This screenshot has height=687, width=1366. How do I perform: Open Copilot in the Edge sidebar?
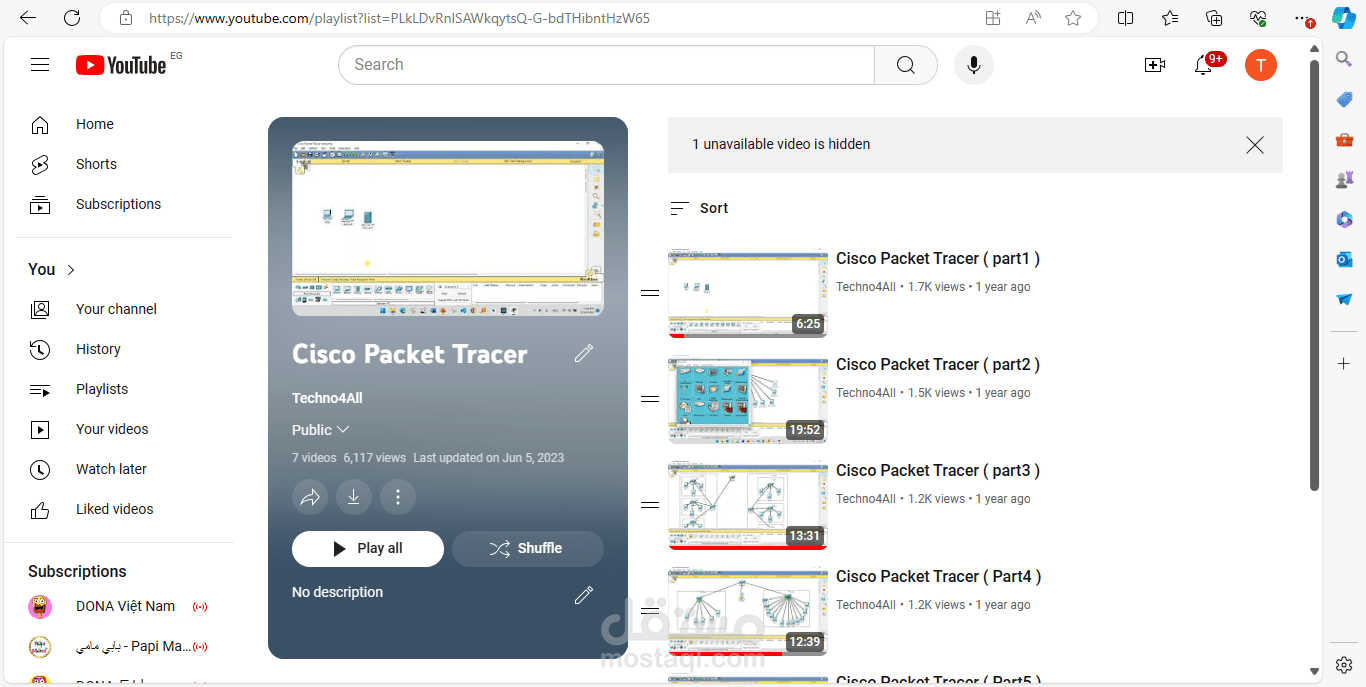click(x=1344, y=18)
